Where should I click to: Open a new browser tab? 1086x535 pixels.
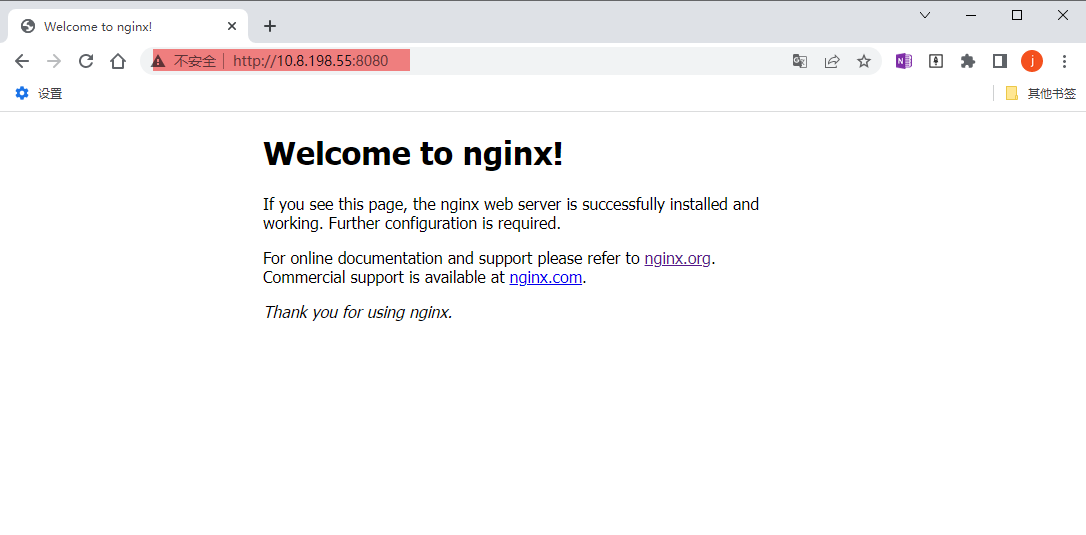point(270,26)
